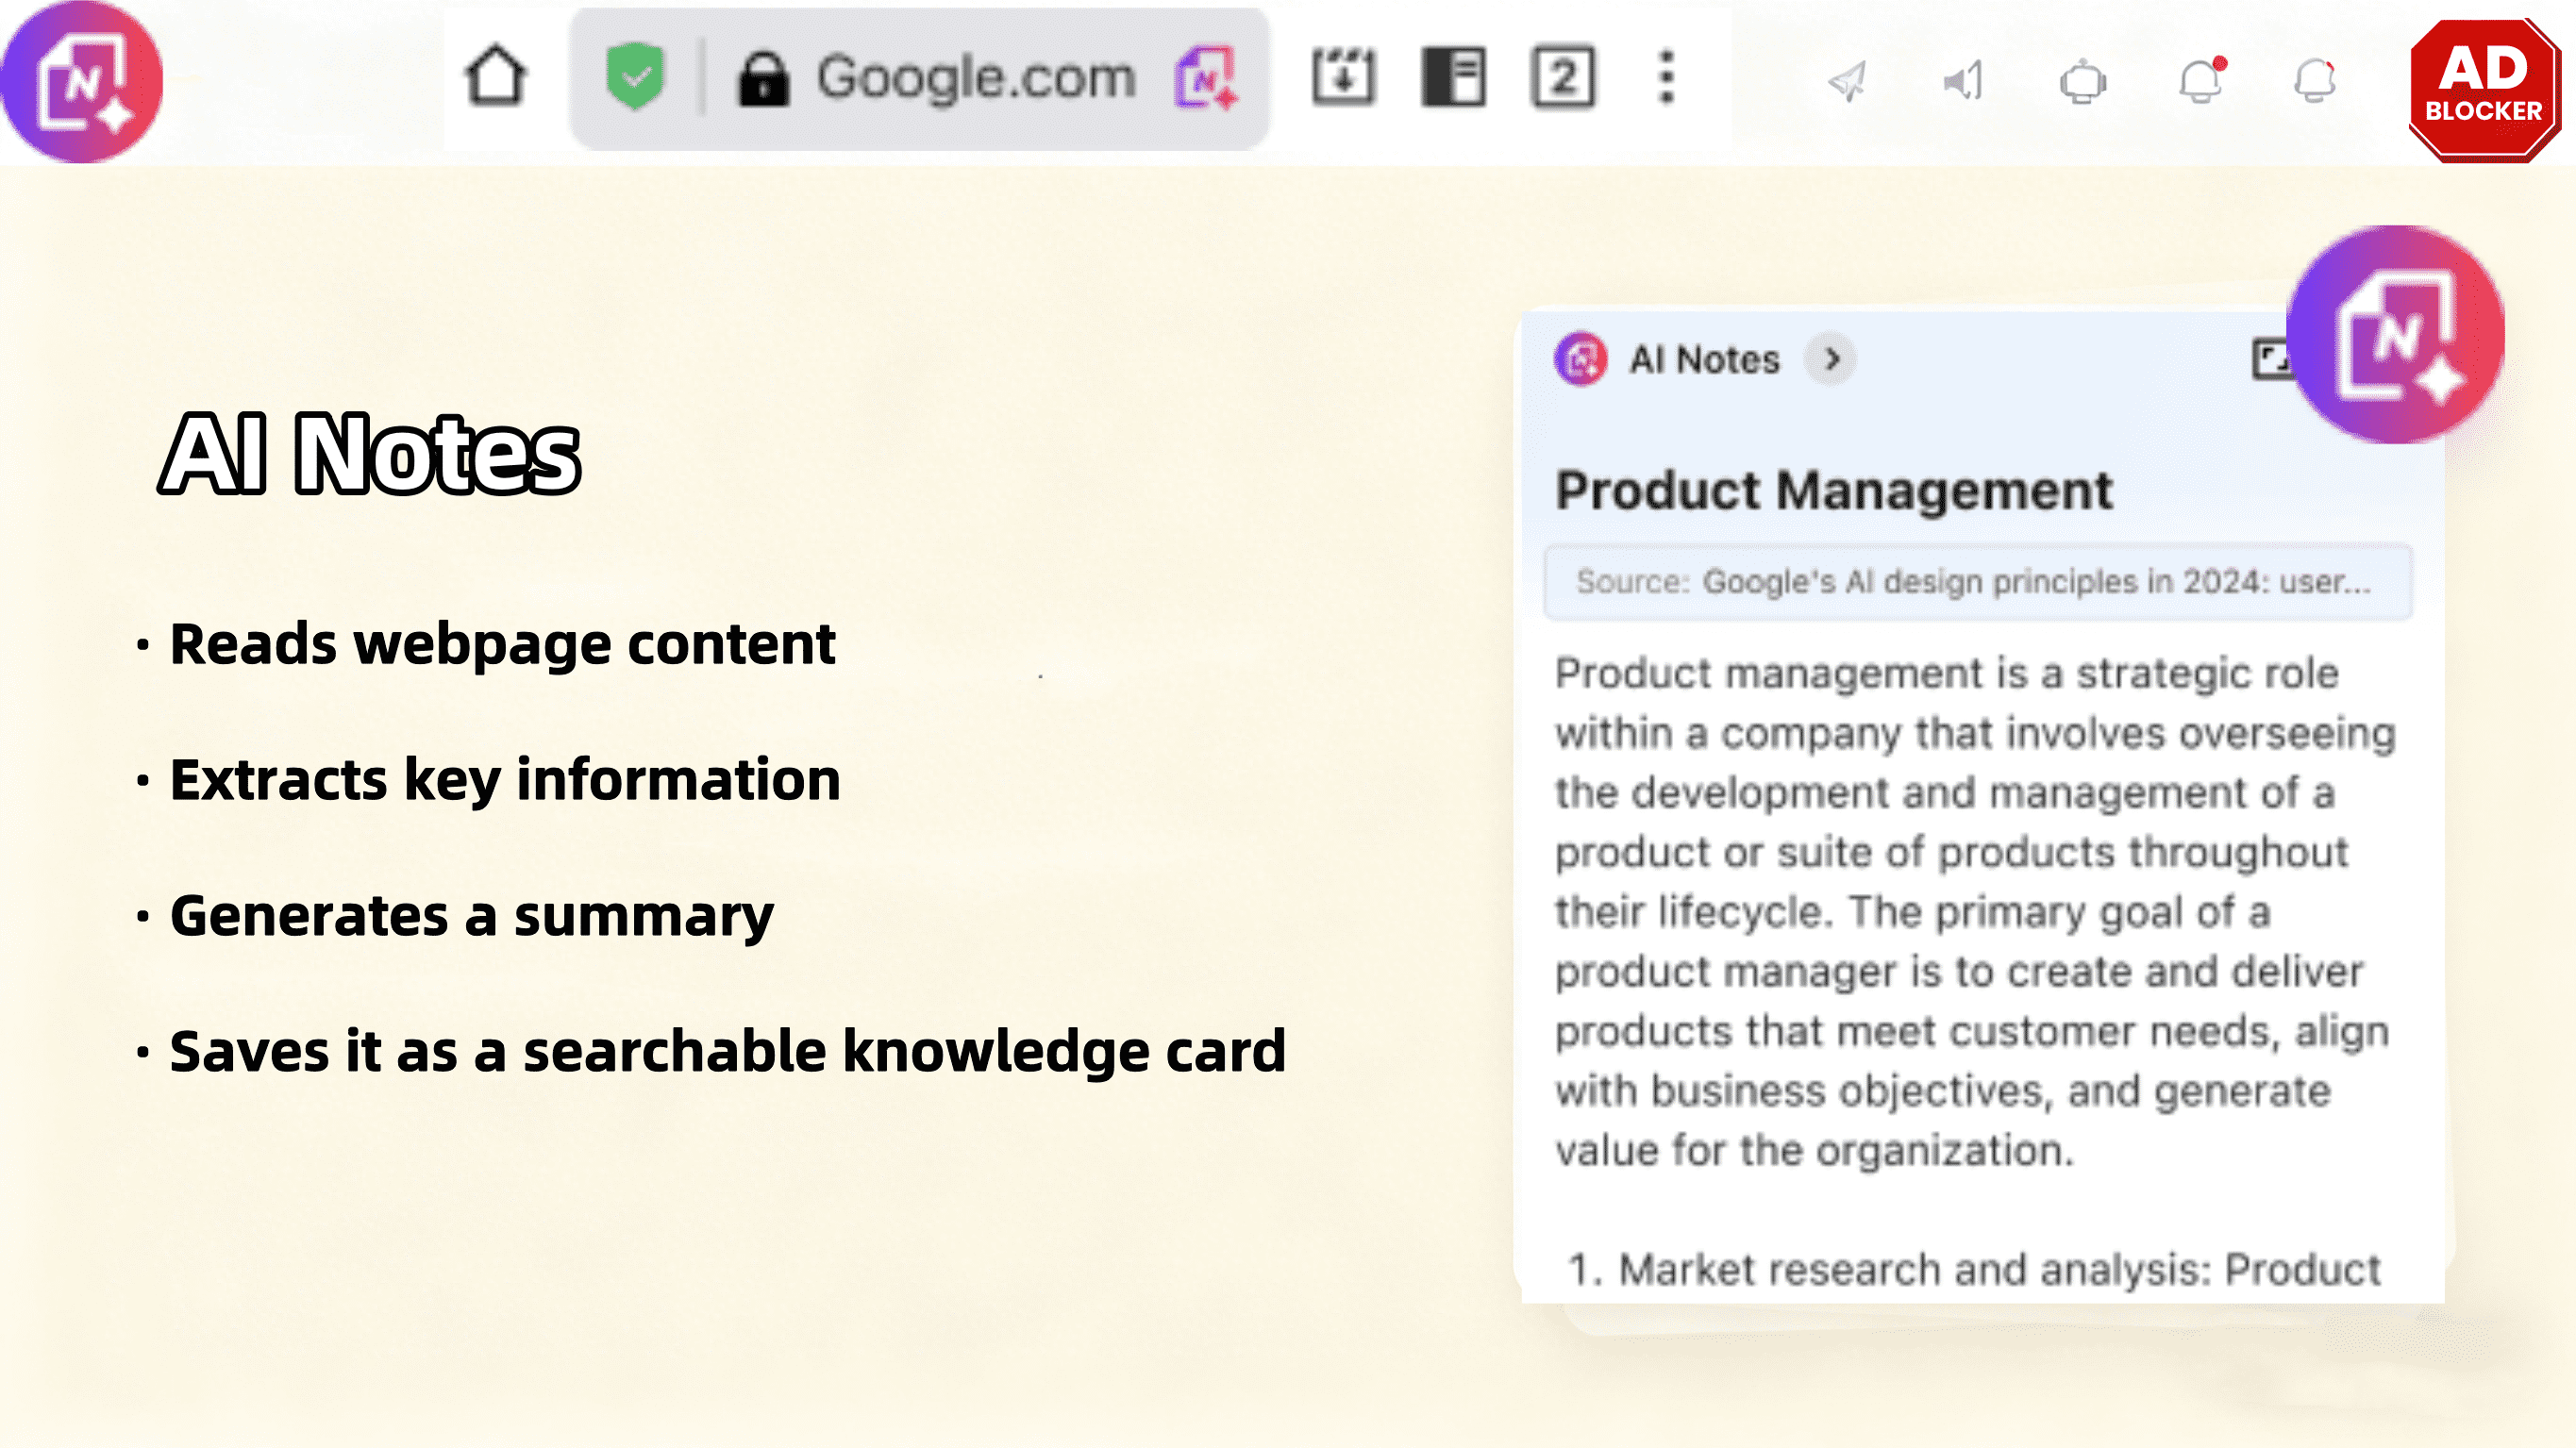
Task: Open the tab switcher showing 2 tabs
Action: 1563,77
